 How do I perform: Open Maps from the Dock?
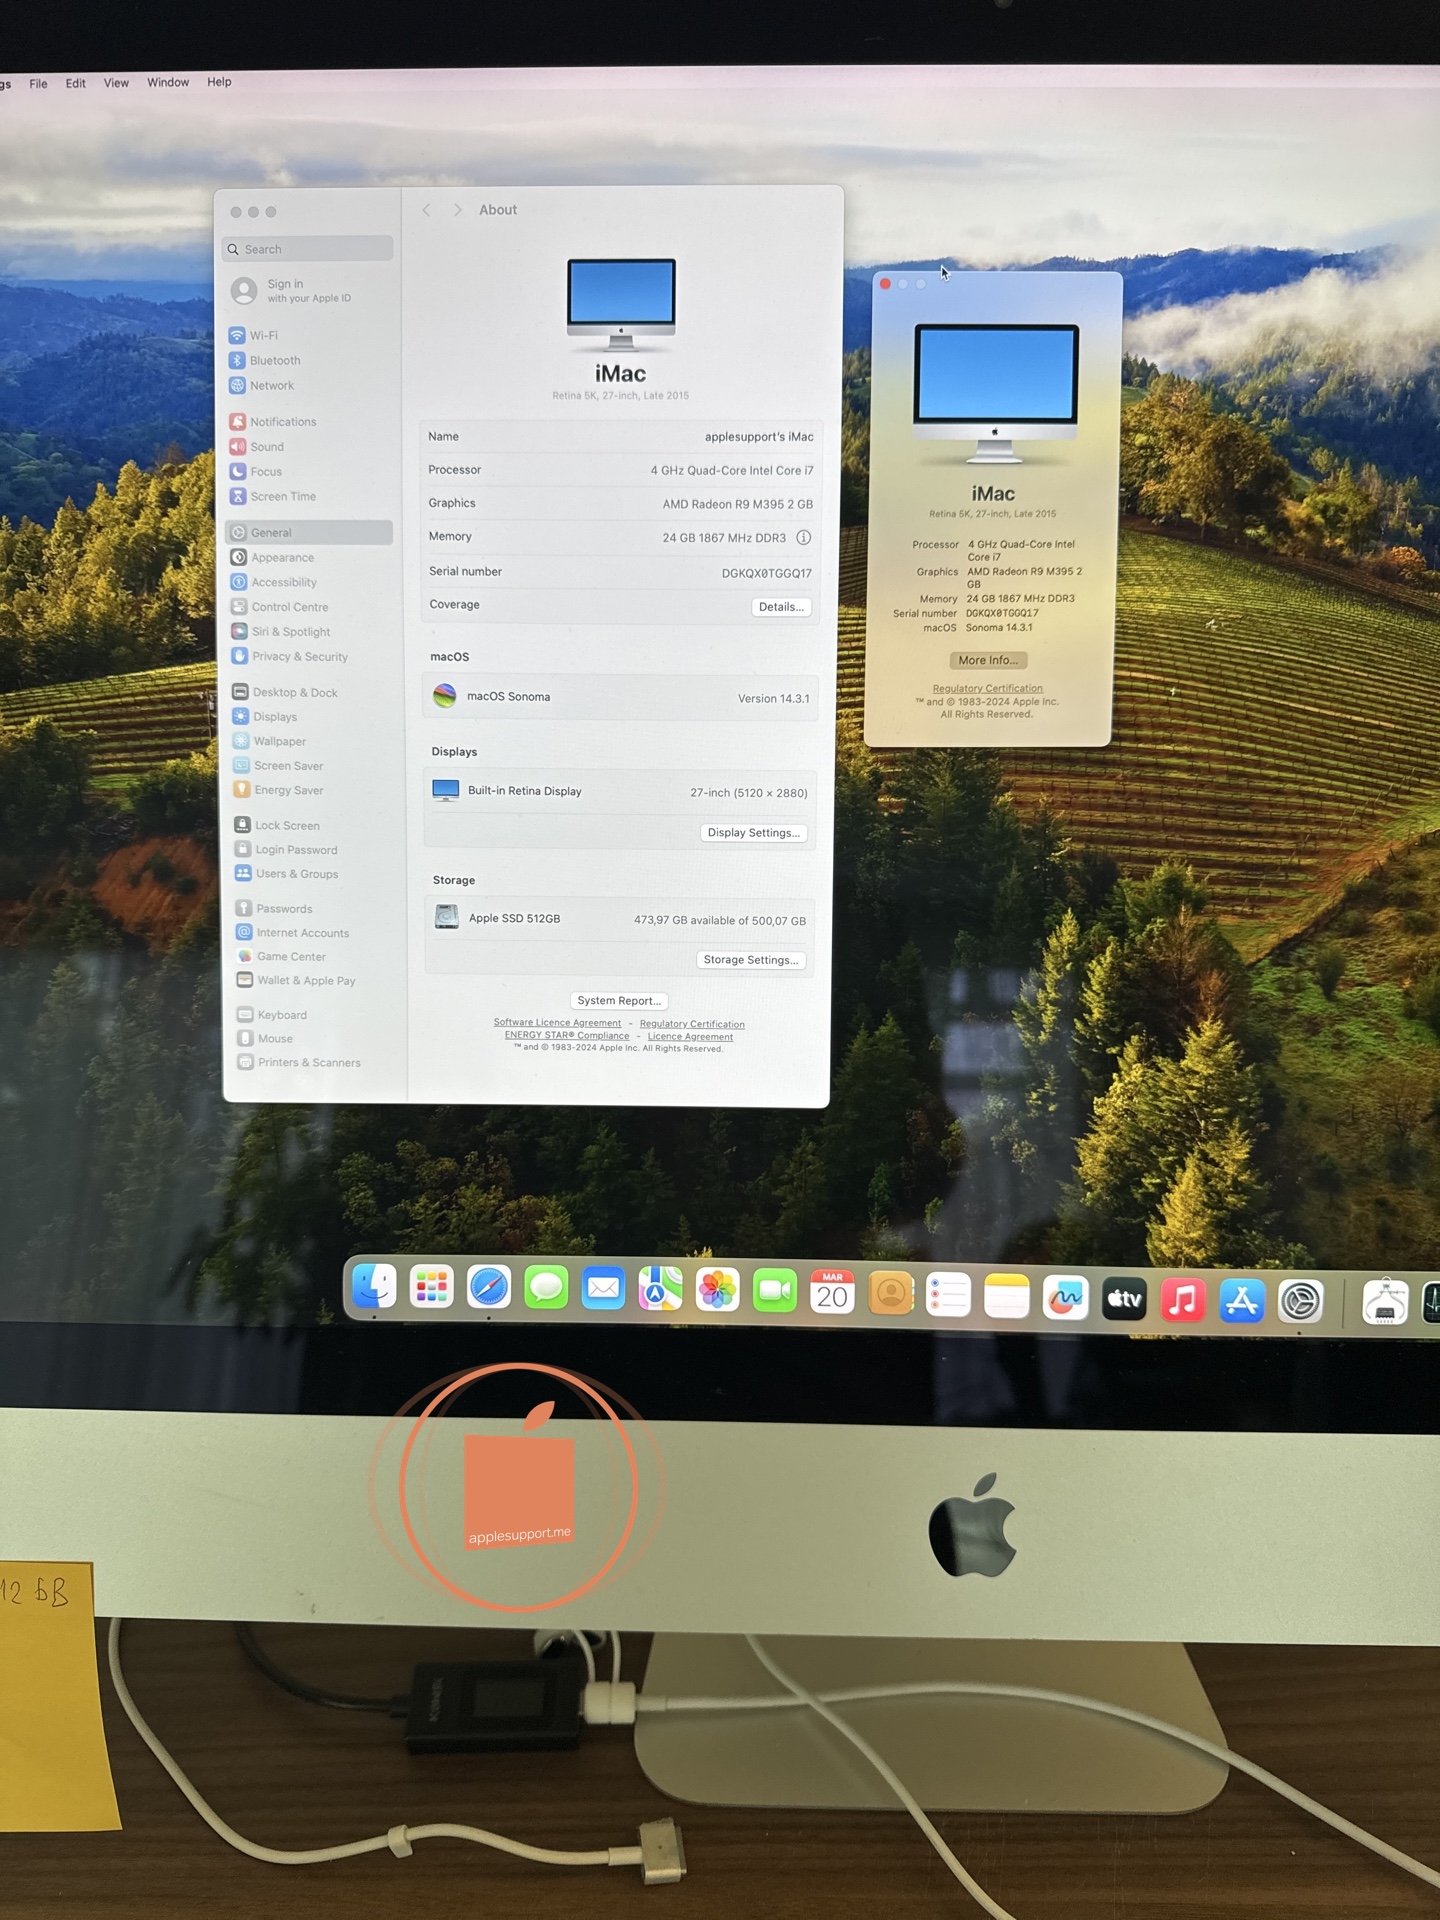click(x=660, y=1291)
